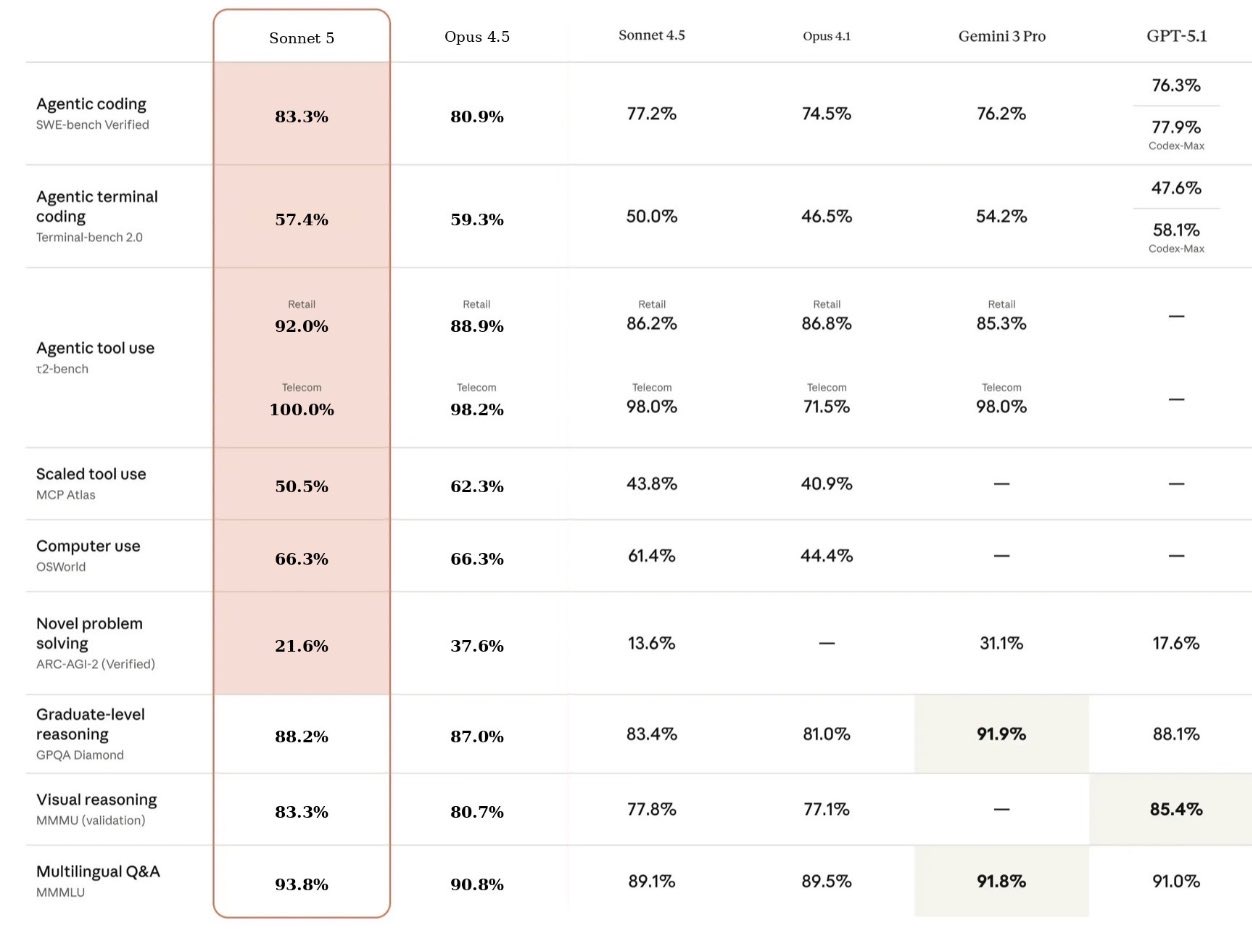Select the GPT-5.1 column header
The height and width of the screenshot is (940, 1252).
1176,36
